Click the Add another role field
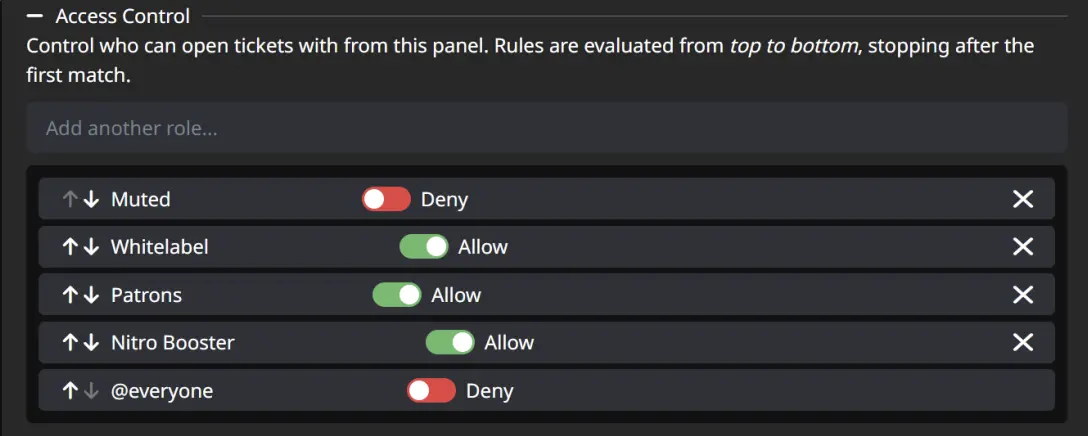 tap(546, 128)
